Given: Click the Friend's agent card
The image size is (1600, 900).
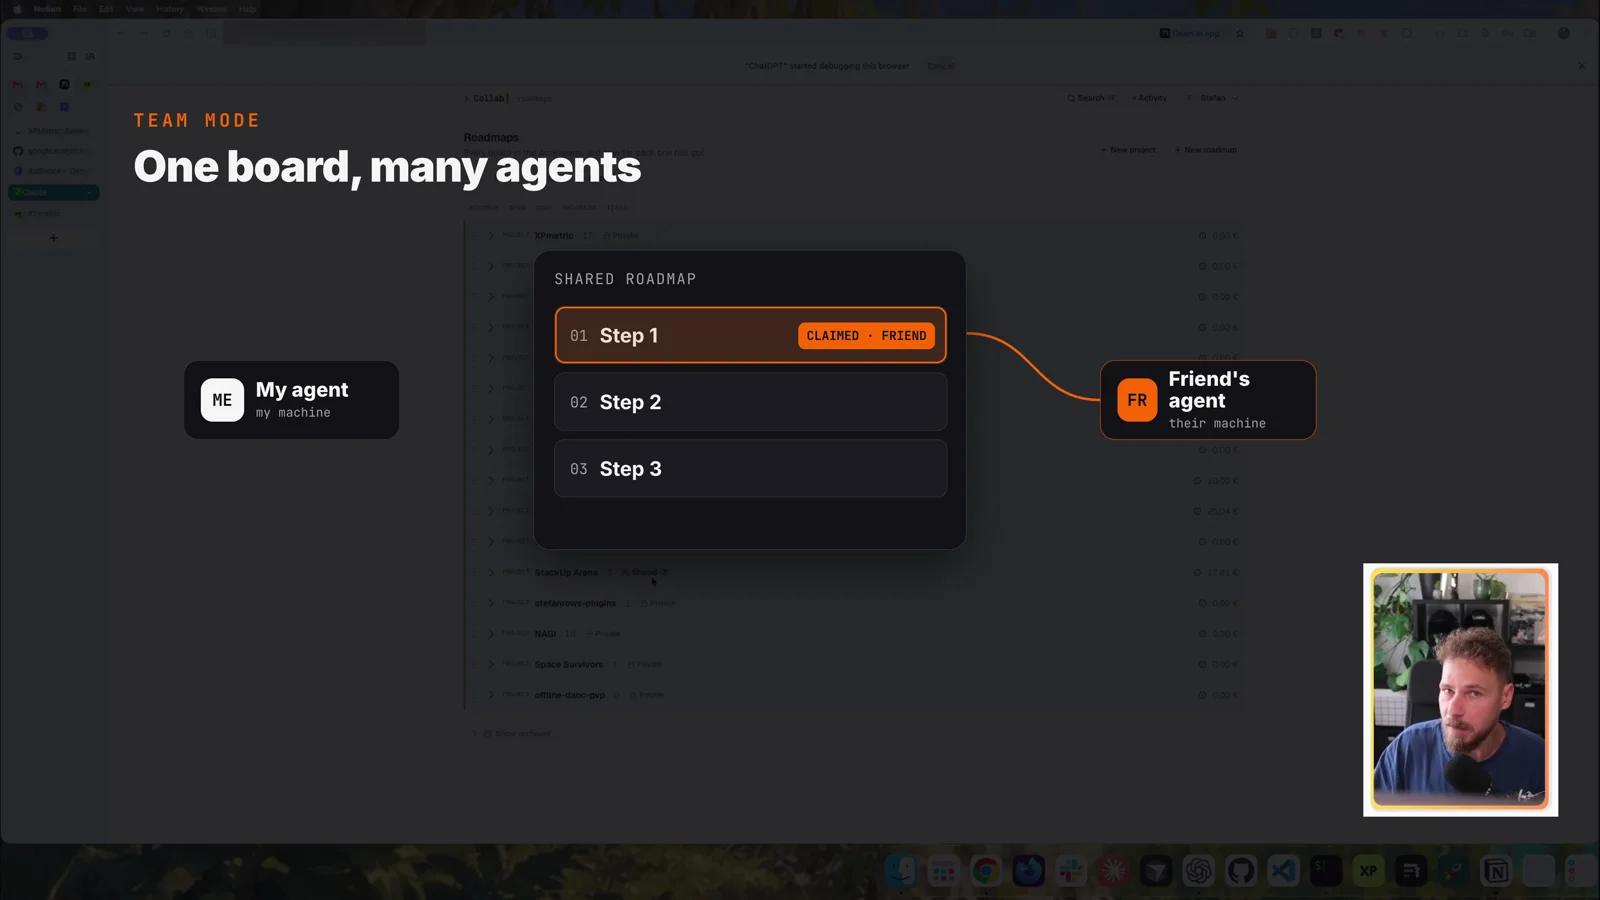Looking at the screenshot, I should click(x=1208, y=400).
